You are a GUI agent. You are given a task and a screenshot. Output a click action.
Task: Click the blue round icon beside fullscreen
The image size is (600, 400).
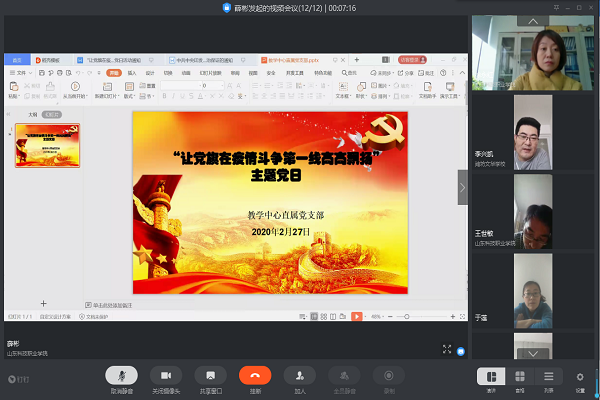click(x=461, y=351)
